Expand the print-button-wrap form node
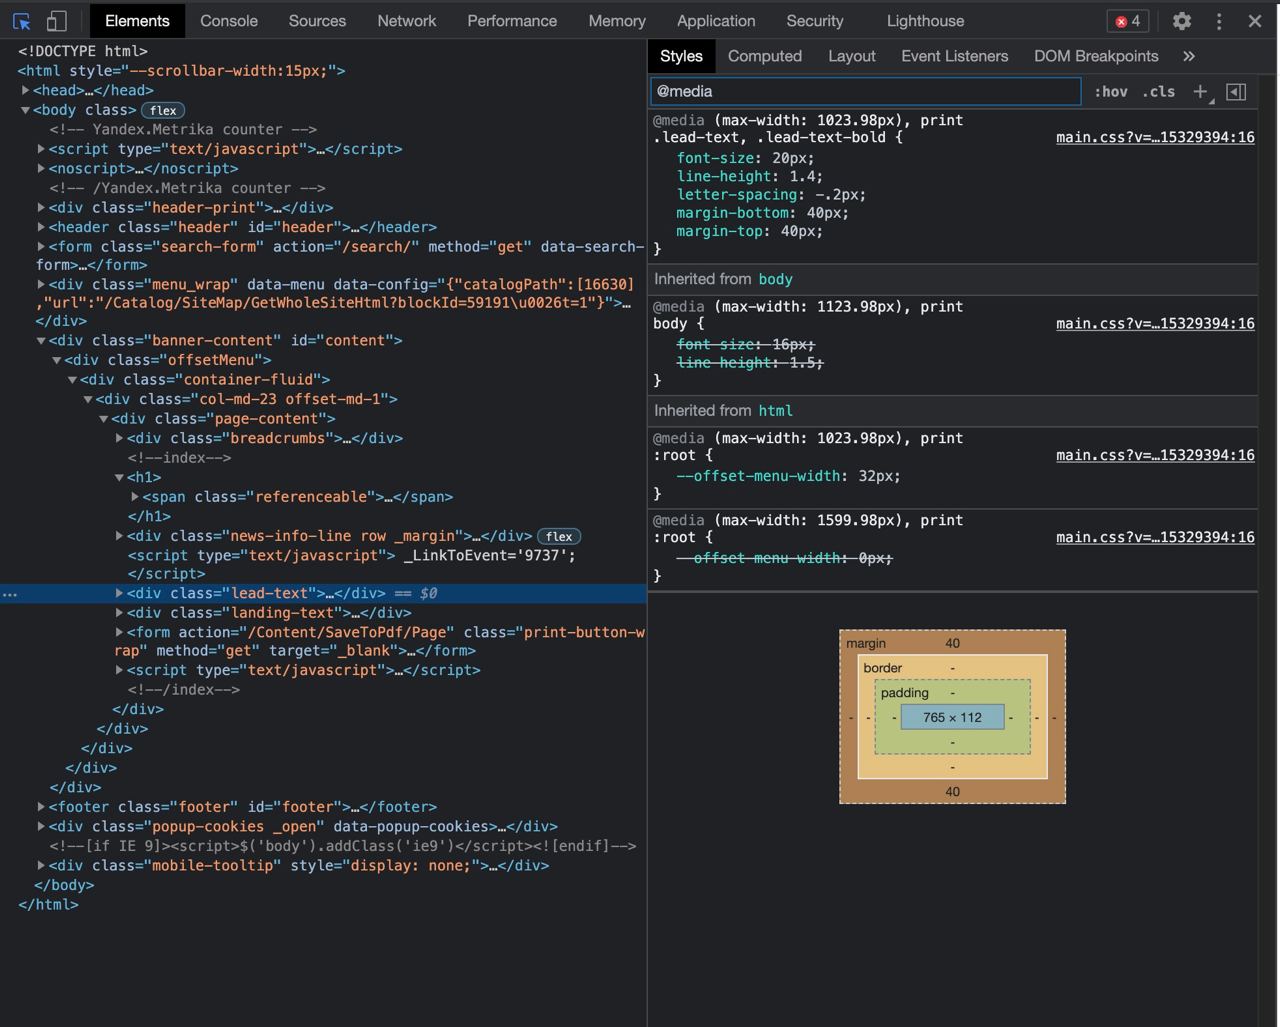The image size is (1280, 1027). tap(119, 632)
